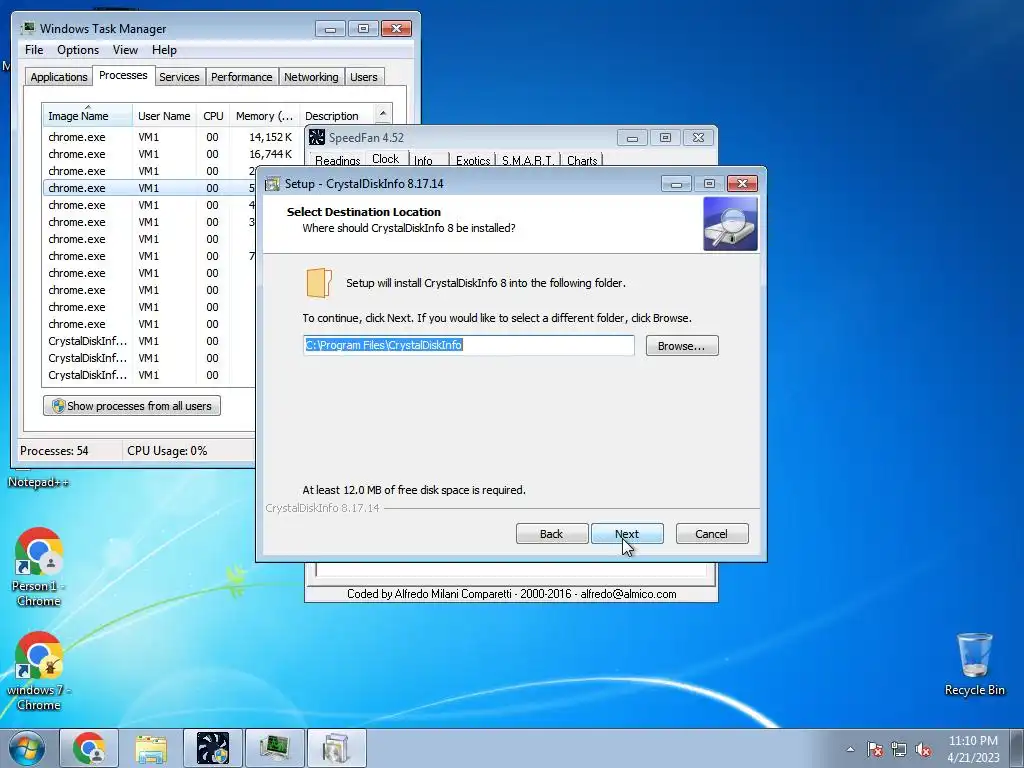Click the windows 7 - Chrome desktop shortcut
This screenshot has height=768, width=1024.
coord(39,671)
